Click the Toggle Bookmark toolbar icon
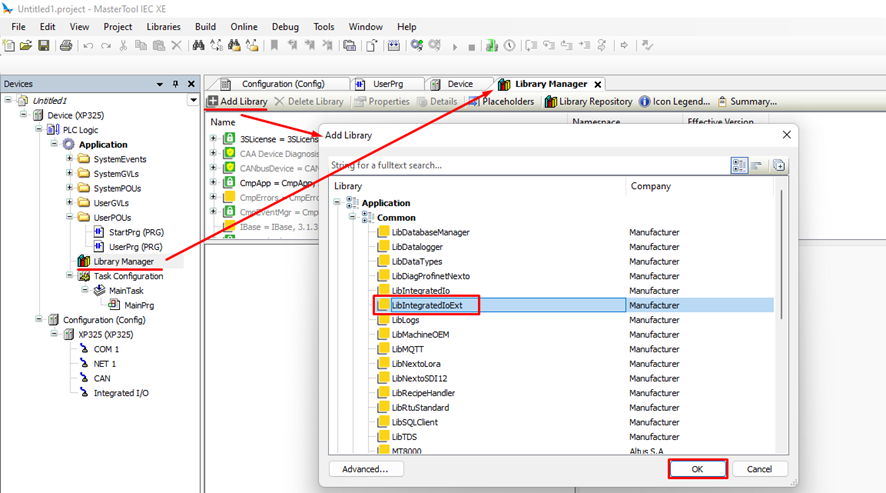Image resolution: width=886 pixels, height=493 pixels. [274, 46]
